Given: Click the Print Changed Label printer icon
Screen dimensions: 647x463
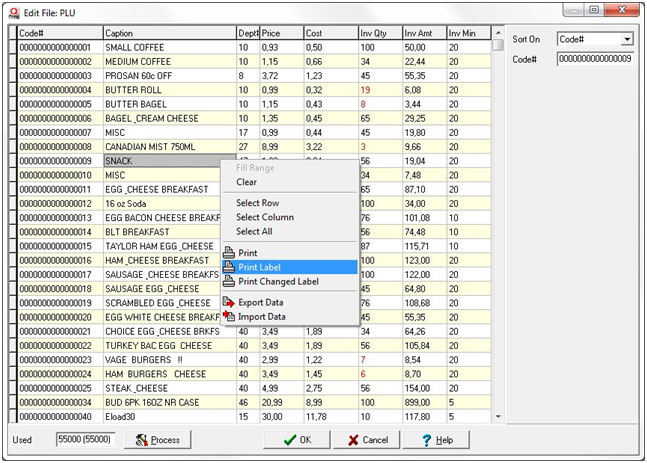Looking at the screenshot, I should pyautogui.click(x=229, y=281).
